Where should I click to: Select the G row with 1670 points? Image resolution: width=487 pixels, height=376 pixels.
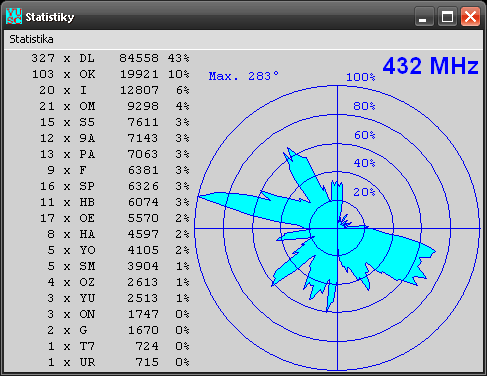pos(118,330)
